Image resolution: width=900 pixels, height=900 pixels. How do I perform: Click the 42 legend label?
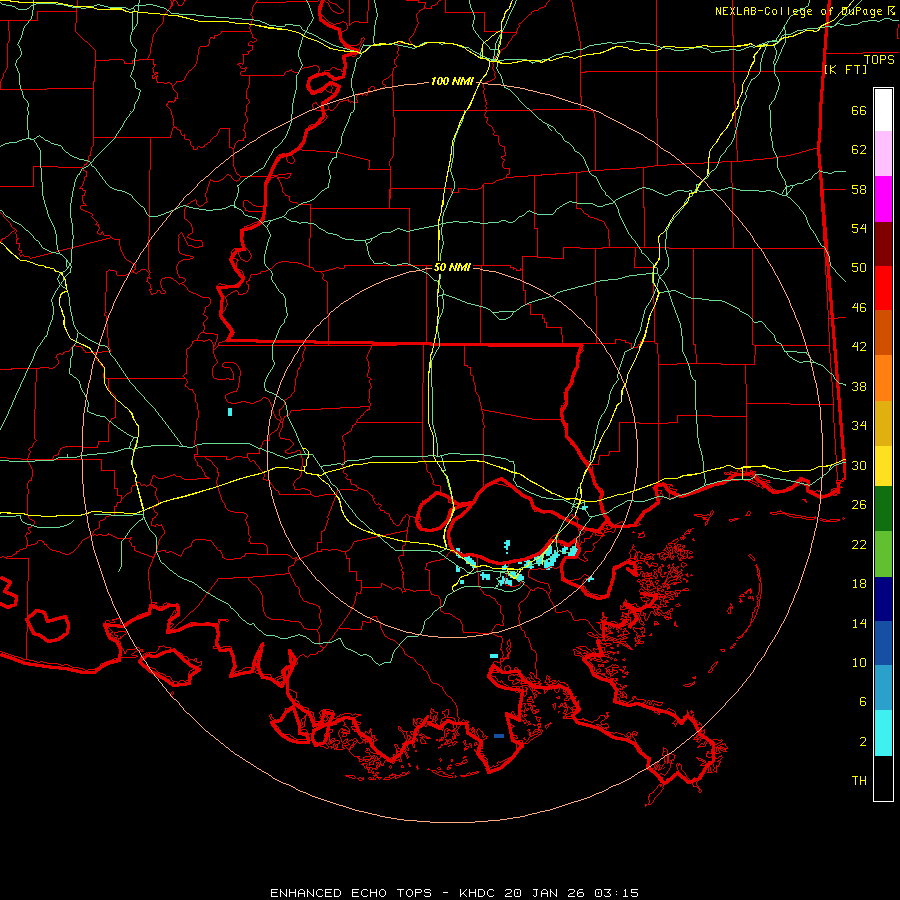click(859, 347)
